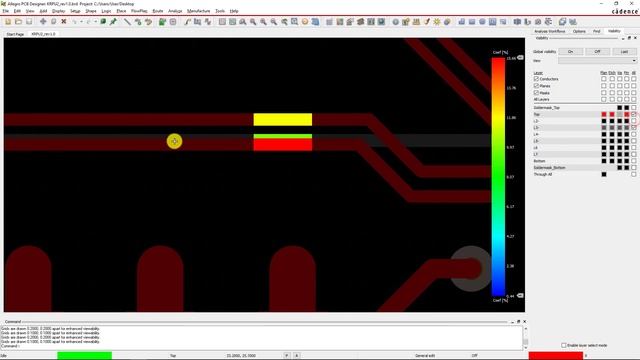Click the top handle of coefficient color scale
This screenshot has height=360, width=640.
click(x=520, y=58)
